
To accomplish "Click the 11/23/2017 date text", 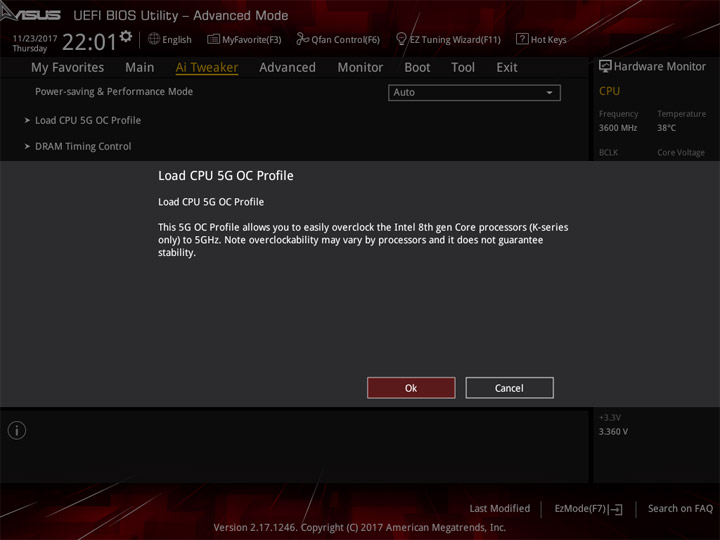I will click(35, 38).
